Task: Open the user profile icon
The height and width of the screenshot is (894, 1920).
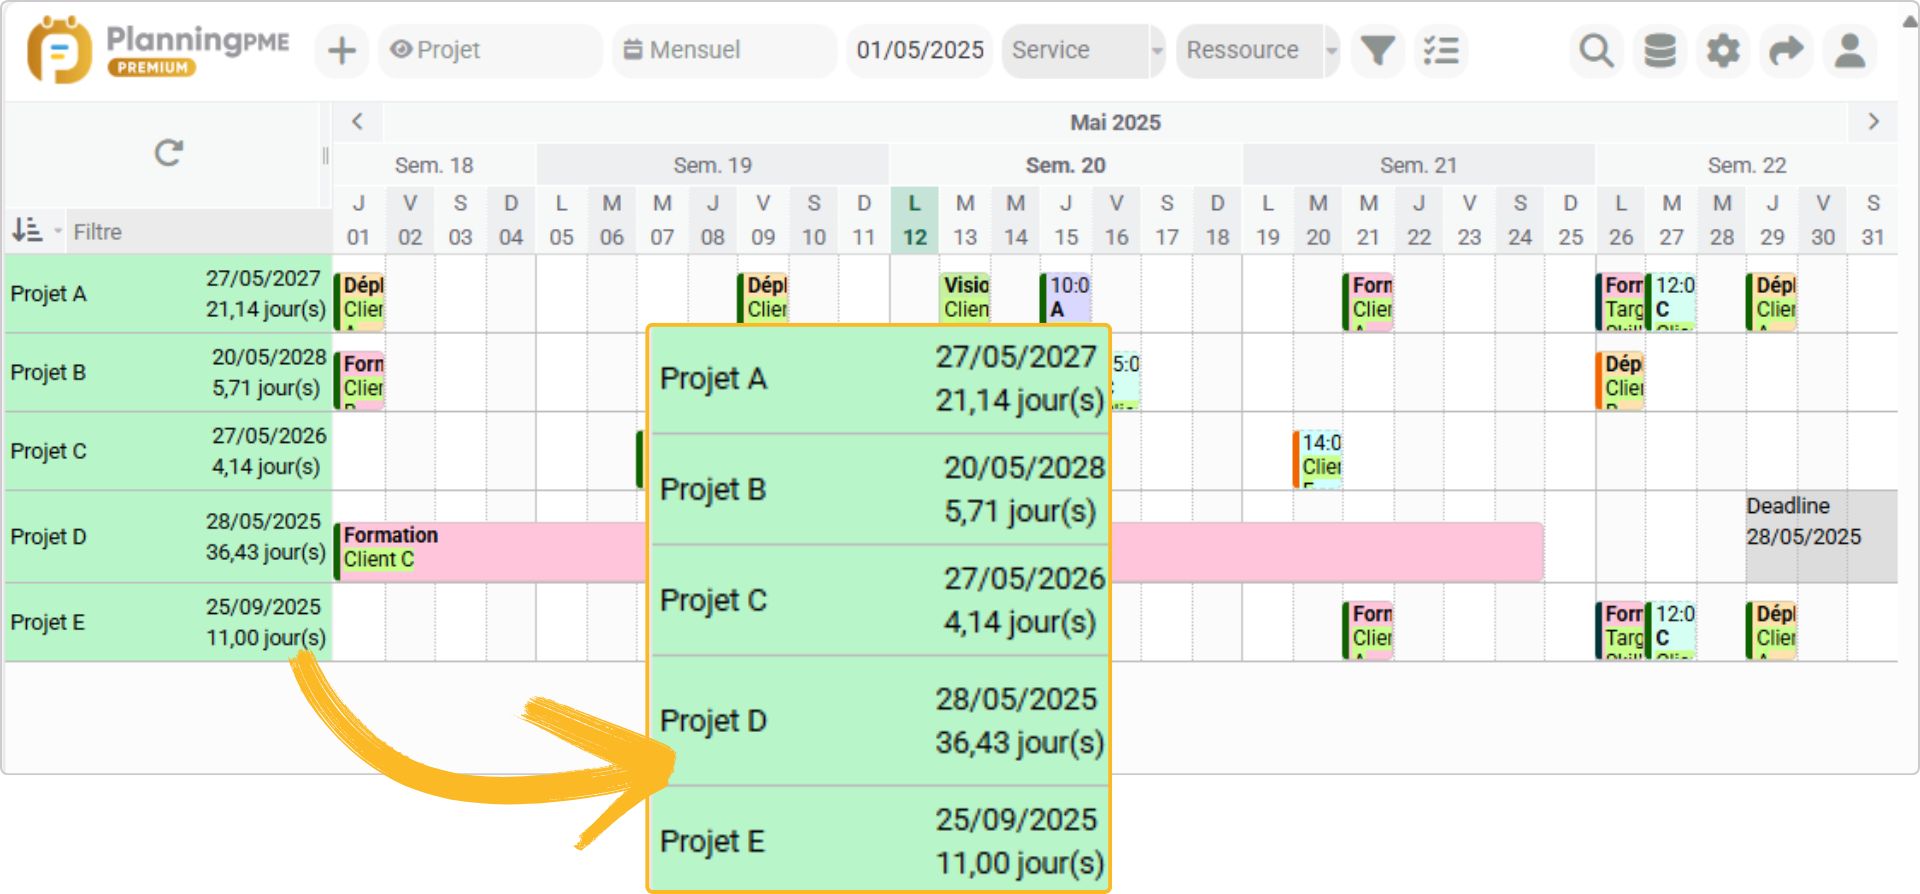Action: click(1850, 50)
